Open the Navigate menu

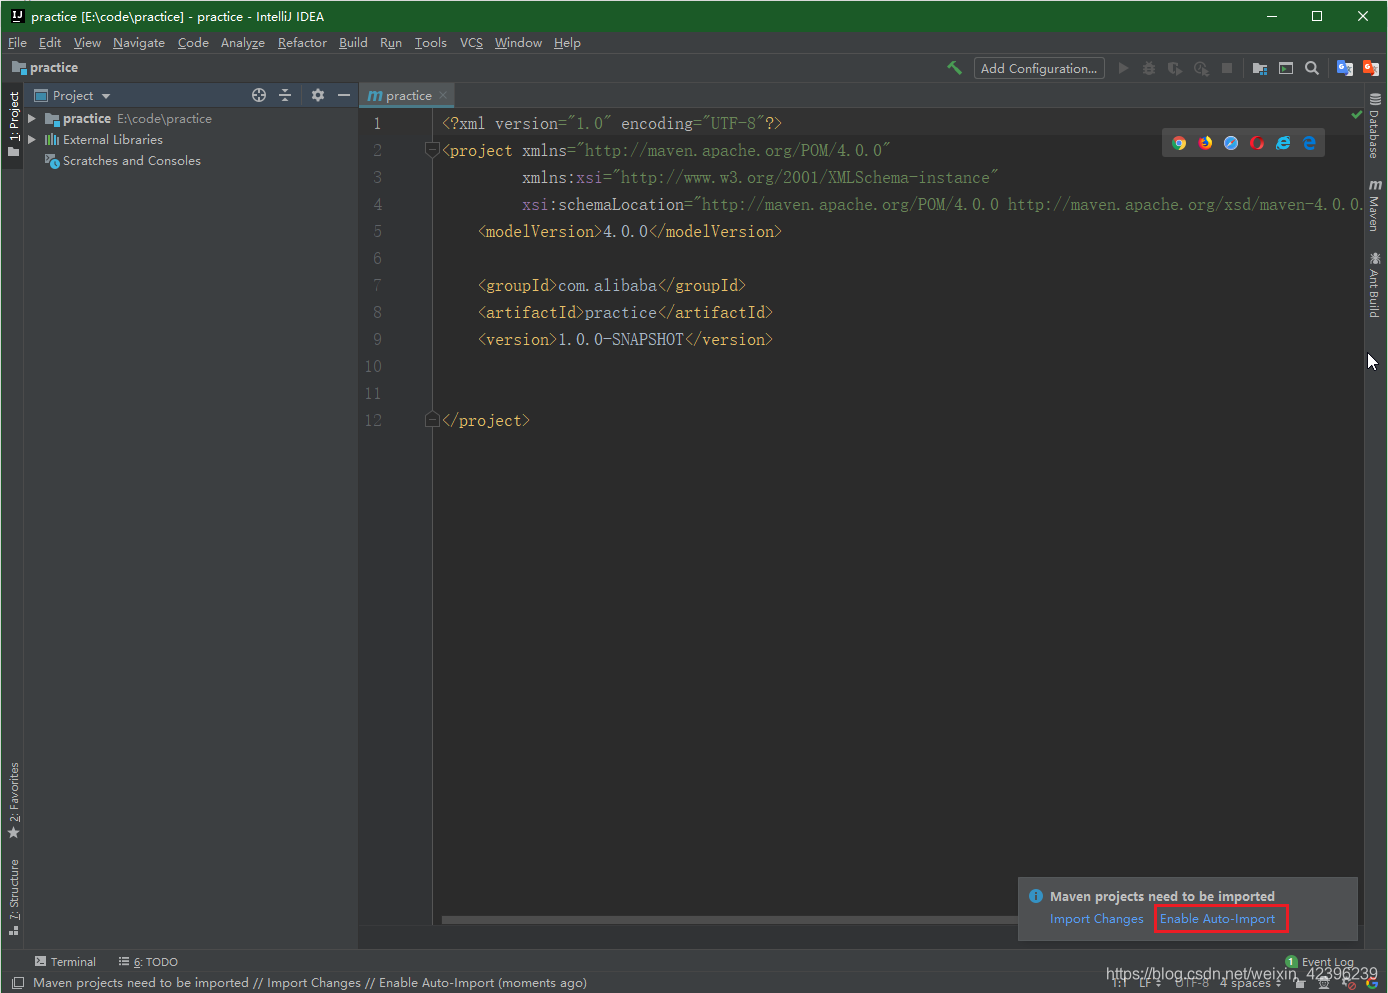[x=139, y=42]
